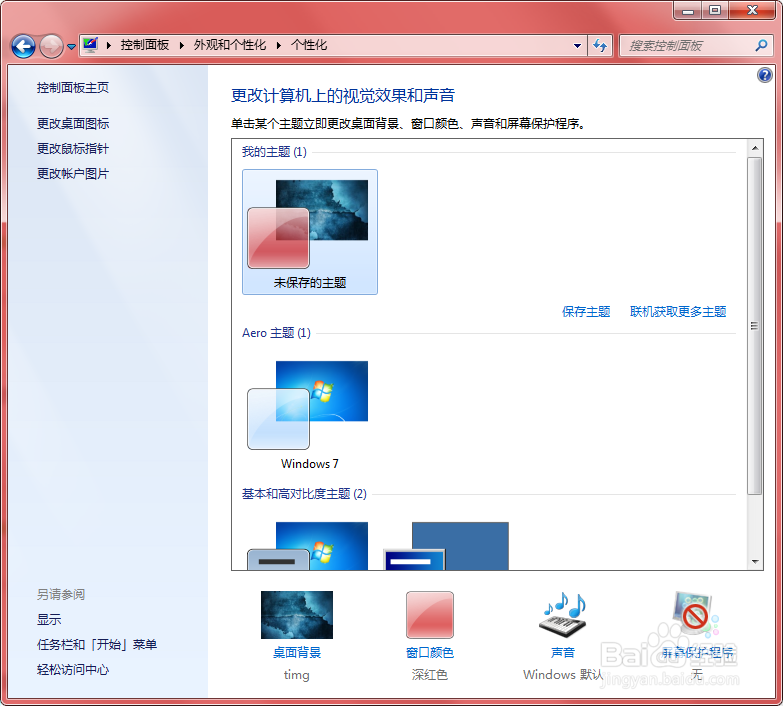Click theme list scroll up arrow
This screenshot has height=706, width=783.
pos(755,148)
